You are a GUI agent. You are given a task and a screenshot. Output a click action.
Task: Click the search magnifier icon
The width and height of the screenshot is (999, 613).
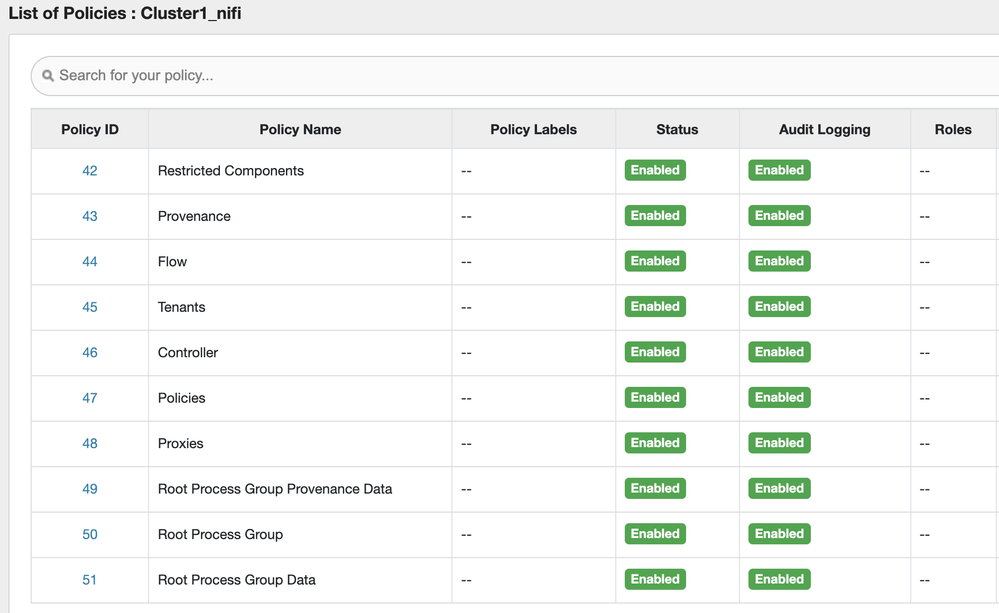point(48,76)
